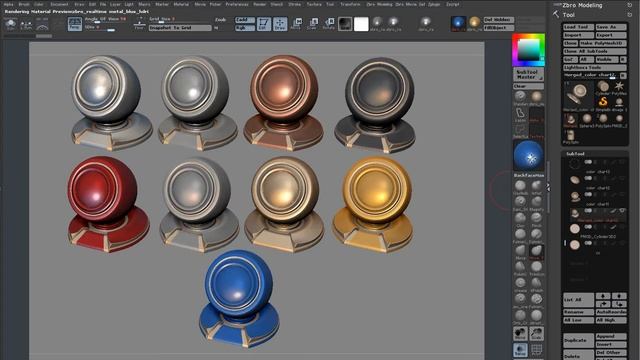Open the Texture menu
The height and width of the screenshot is (360, 640).
coord(314,4)
